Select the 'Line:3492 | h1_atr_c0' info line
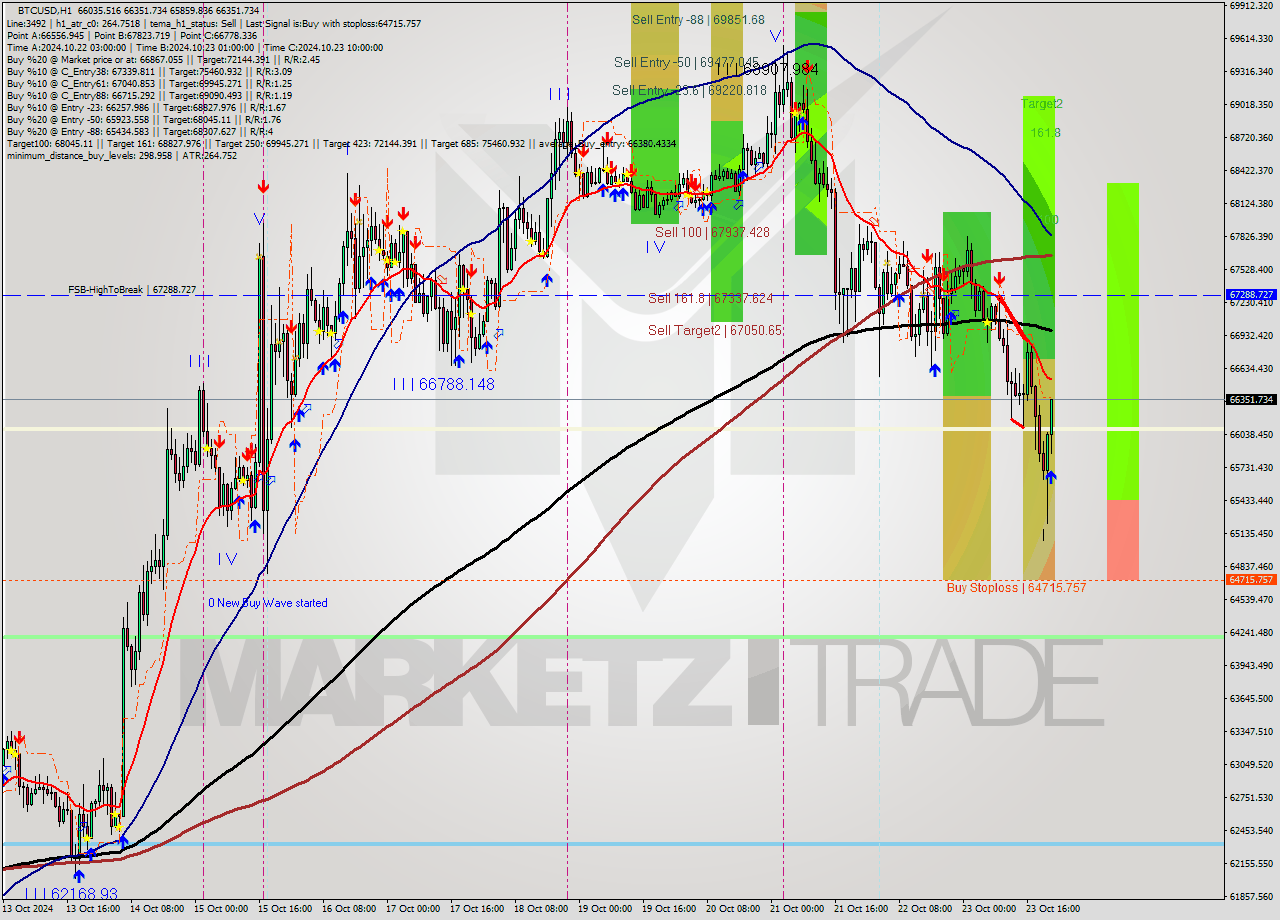Viewport: 1280px width, 920px height. point(214,23)
